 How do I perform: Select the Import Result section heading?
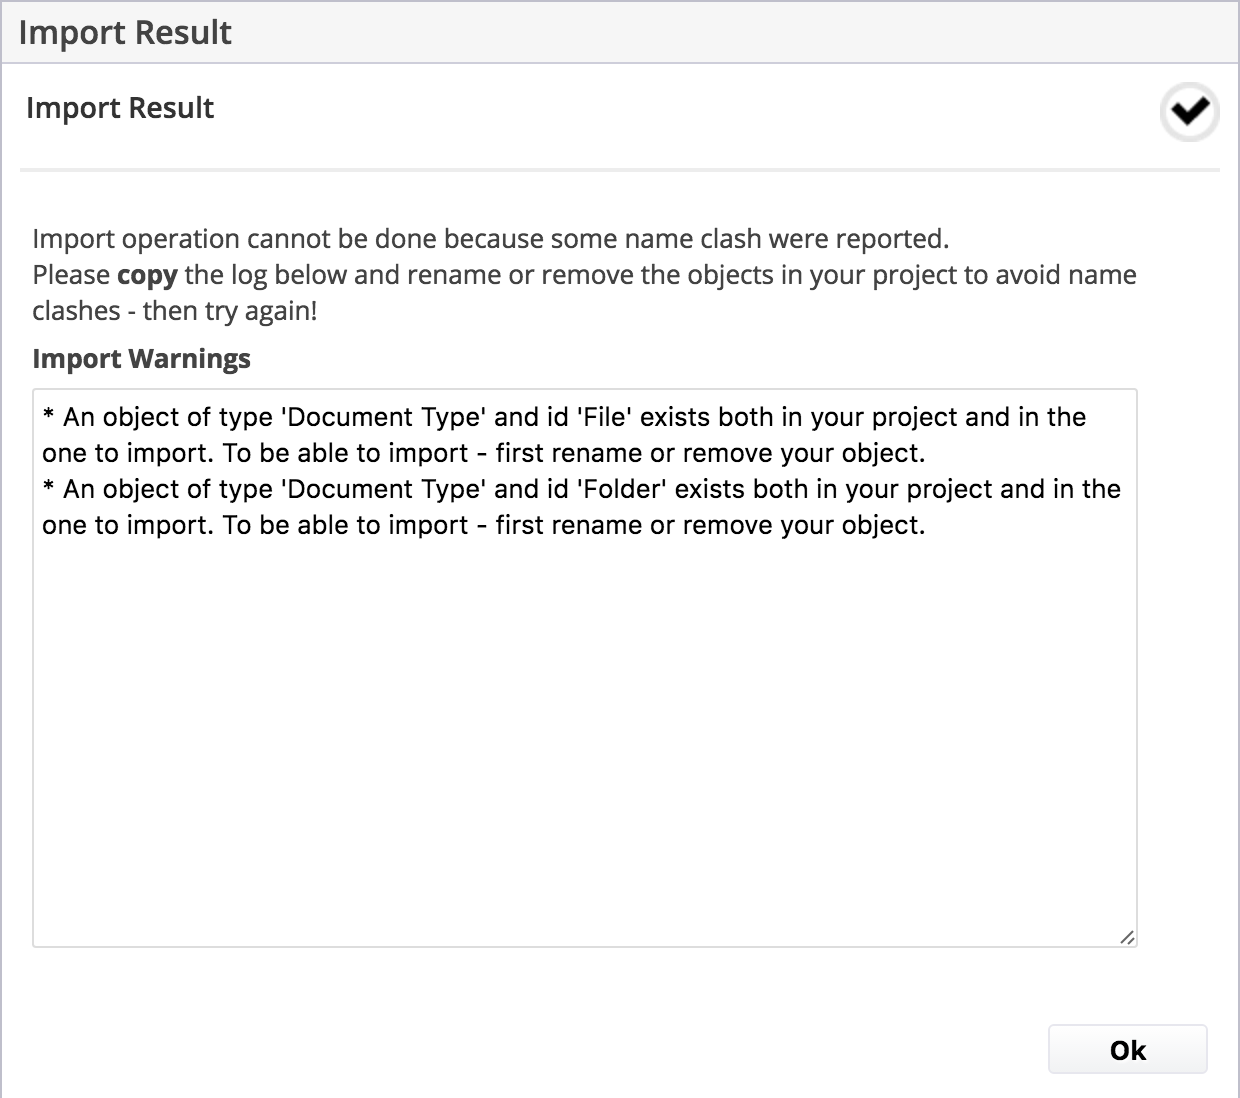point(120,108)
